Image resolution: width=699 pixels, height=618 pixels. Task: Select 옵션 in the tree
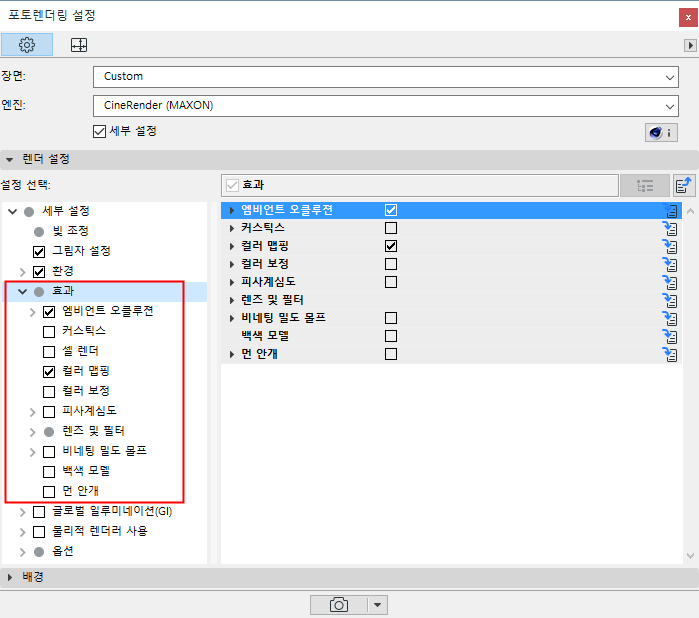(x=62, y=552)
